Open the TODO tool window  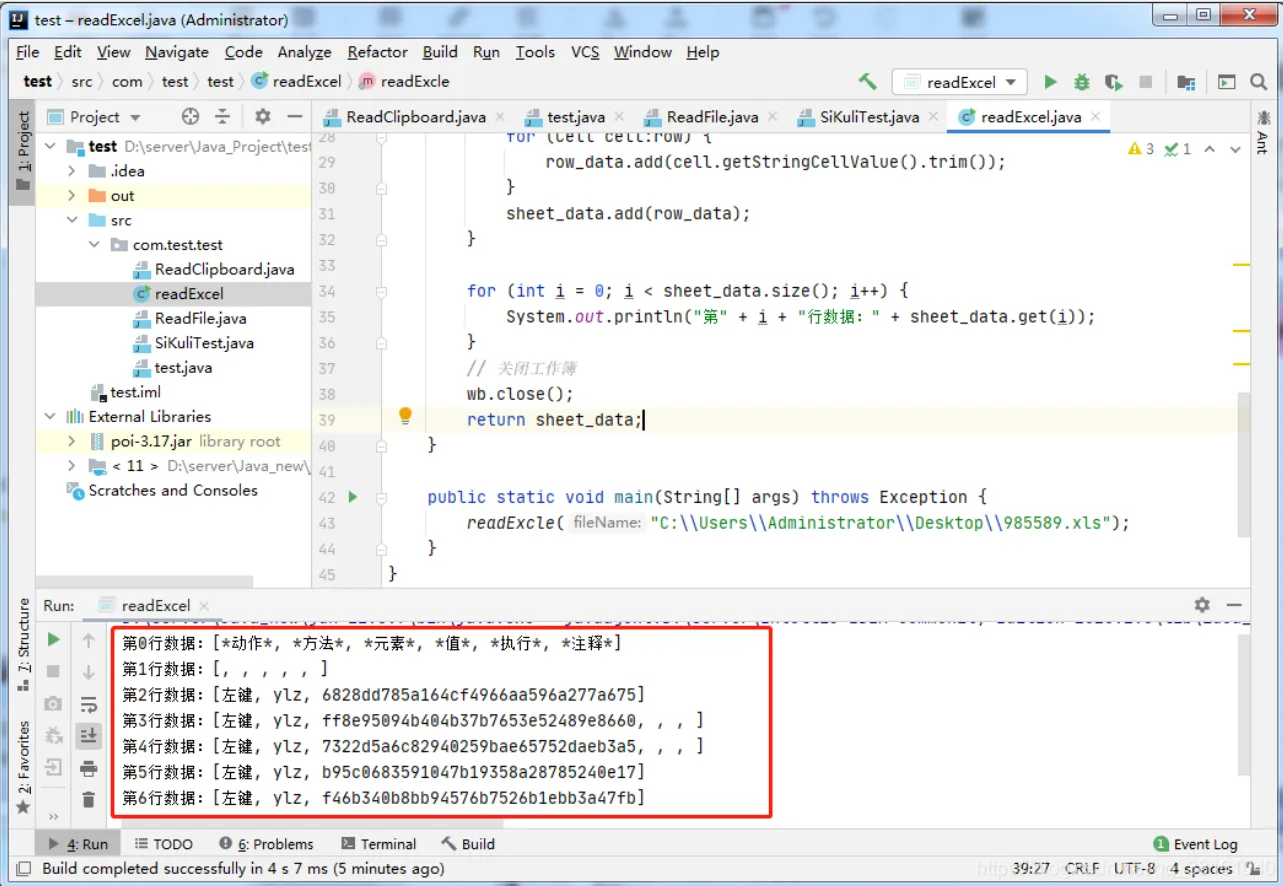tap(163, 844)
